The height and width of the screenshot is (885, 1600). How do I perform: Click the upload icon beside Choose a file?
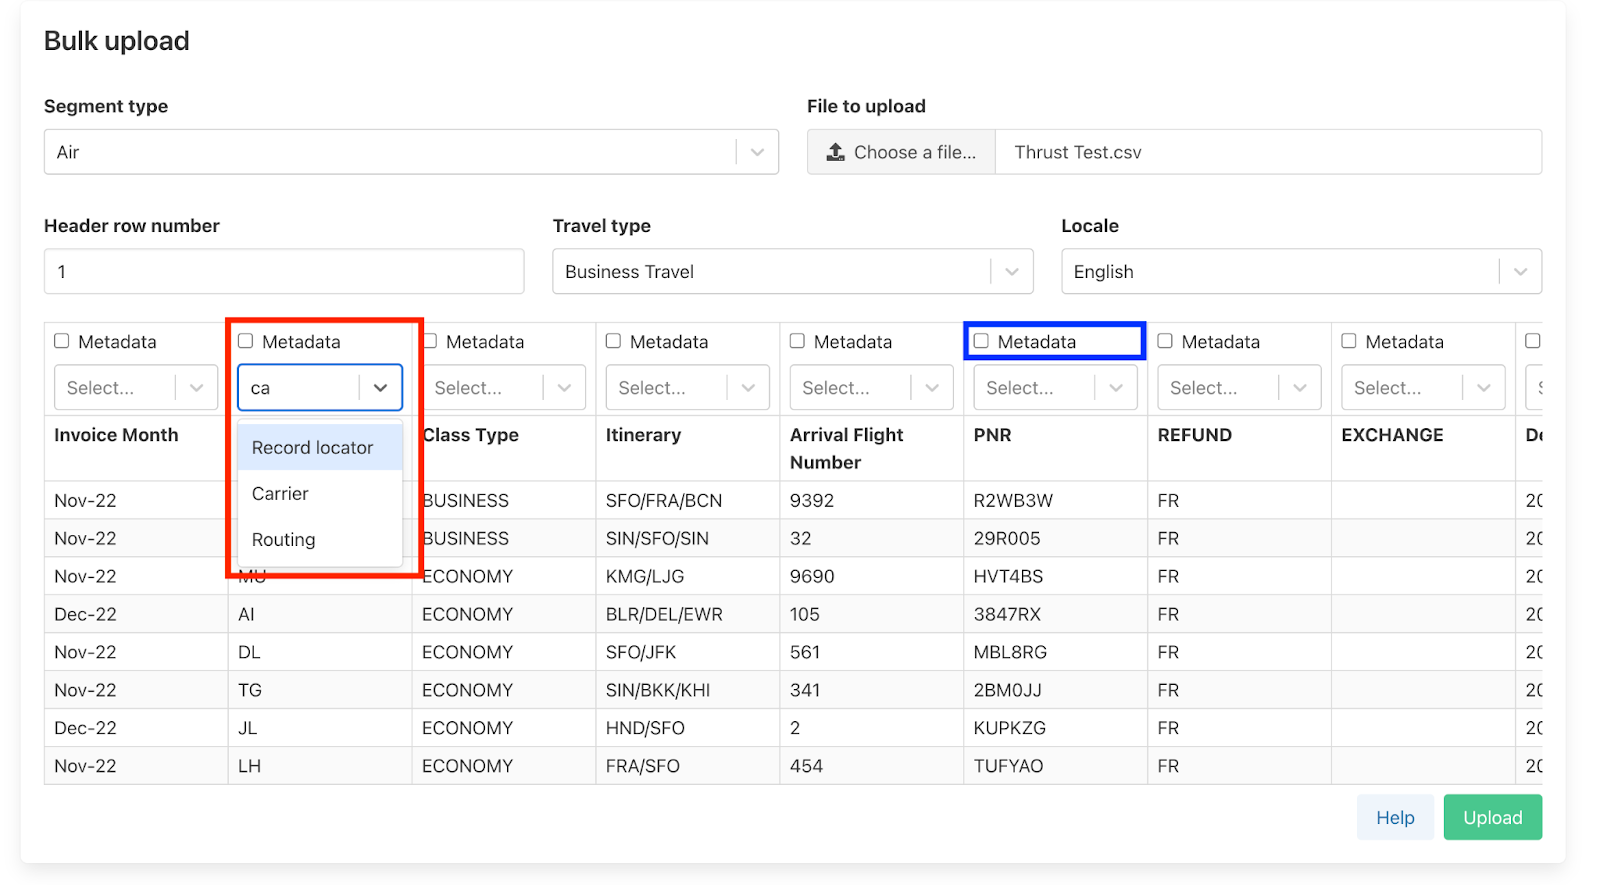835,152
